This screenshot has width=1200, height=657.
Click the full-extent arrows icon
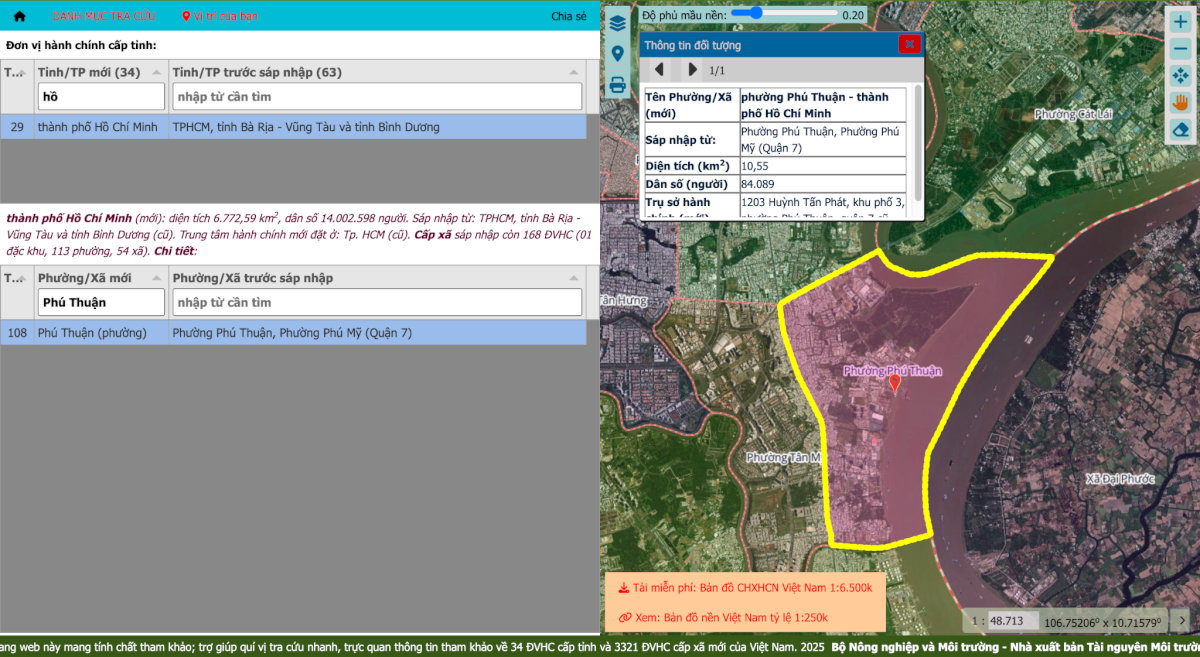pyautogui.click(x=1180, y=75)
